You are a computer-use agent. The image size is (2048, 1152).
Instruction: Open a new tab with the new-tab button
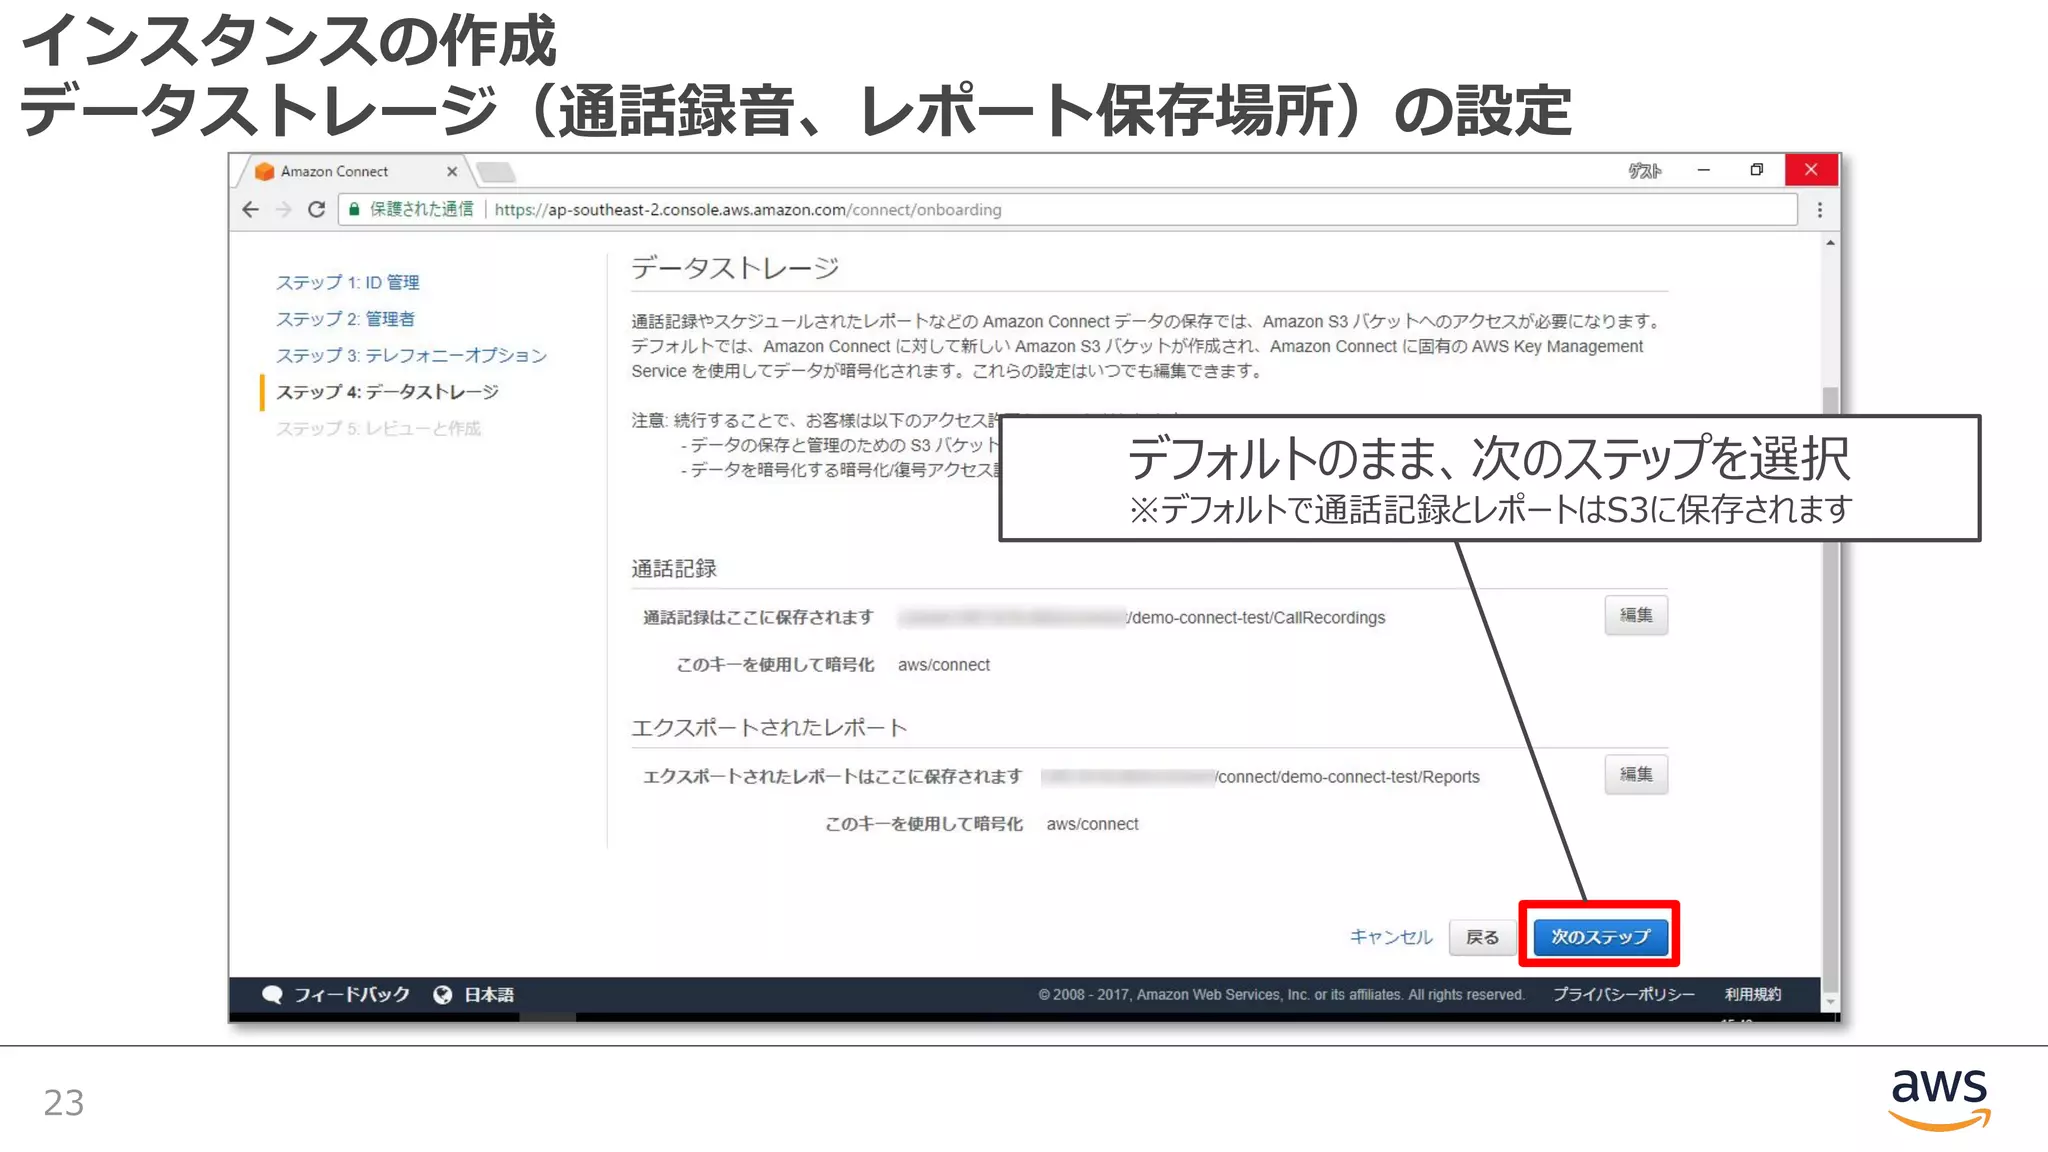pos(496,172)
